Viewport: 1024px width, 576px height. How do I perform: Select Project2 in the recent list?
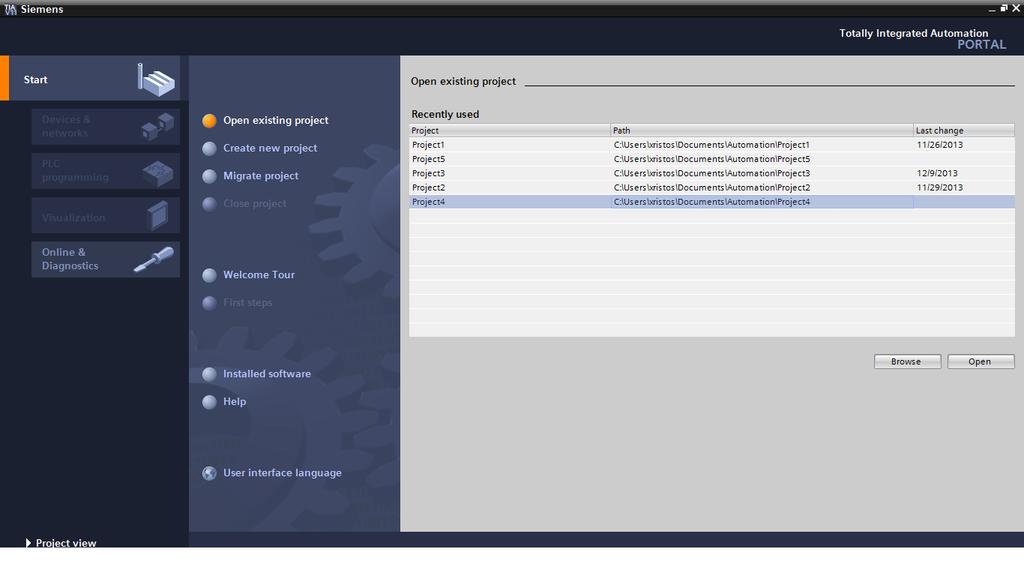pyautogui.click(x=428, y=188)
